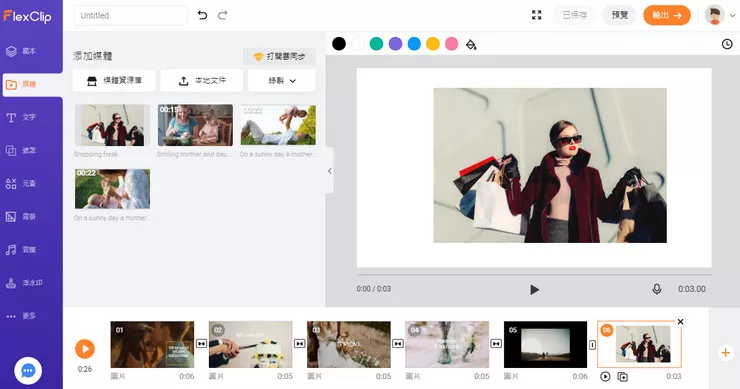The height and width of the screenshot is (389, 740).
Task: Open transition icon between scenes 02 and 03
Action: pyautogui.click(x=300, y=344)
